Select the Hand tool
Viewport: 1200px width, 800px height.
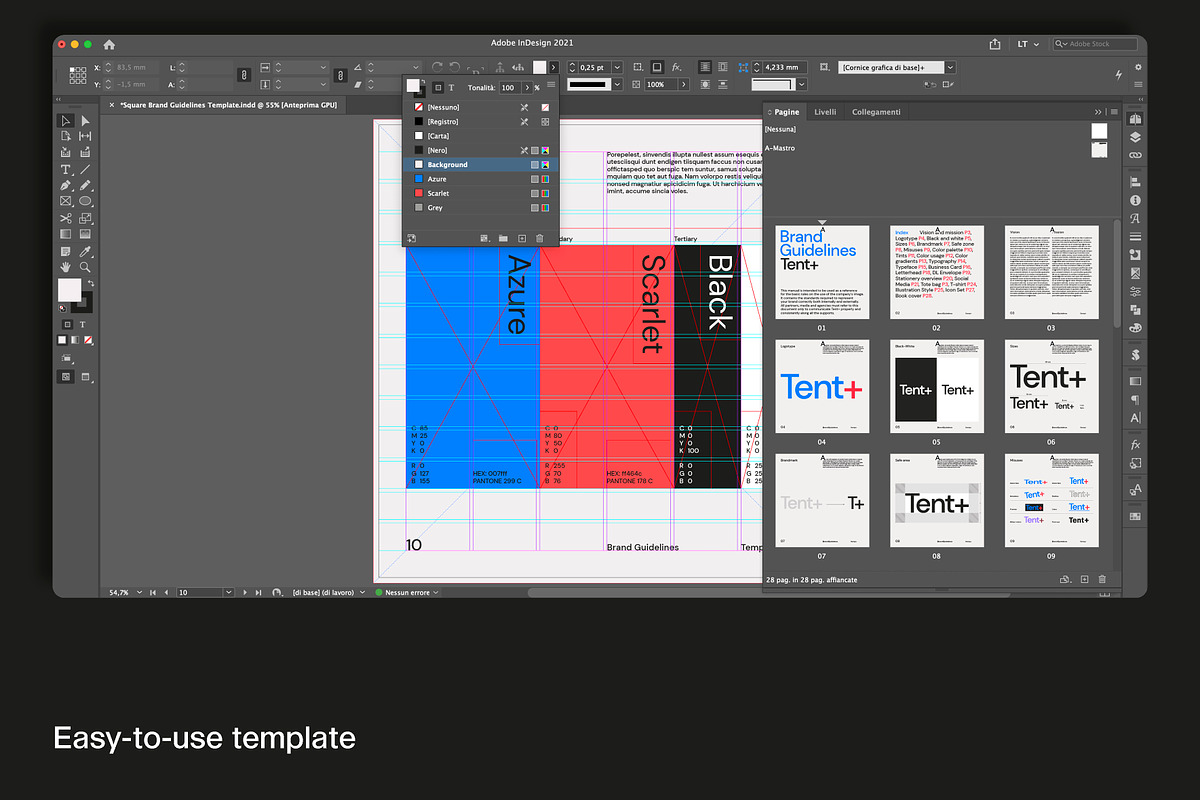point(66,267)
